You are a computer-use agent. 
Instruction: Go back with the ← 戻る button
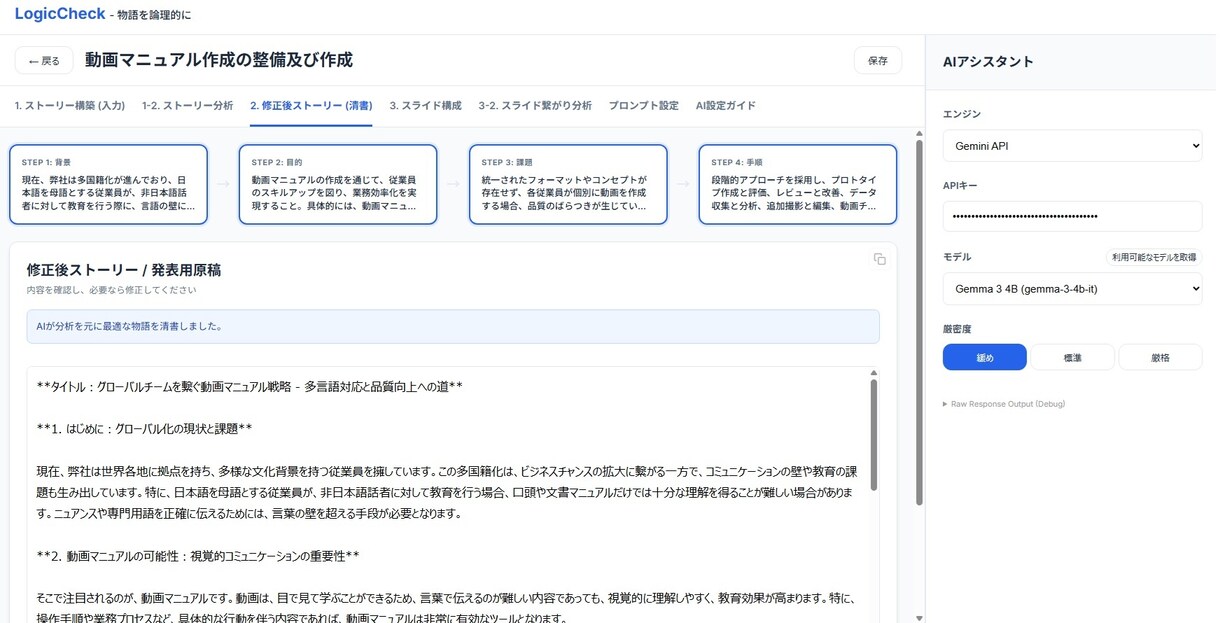[x=44, y=61]
